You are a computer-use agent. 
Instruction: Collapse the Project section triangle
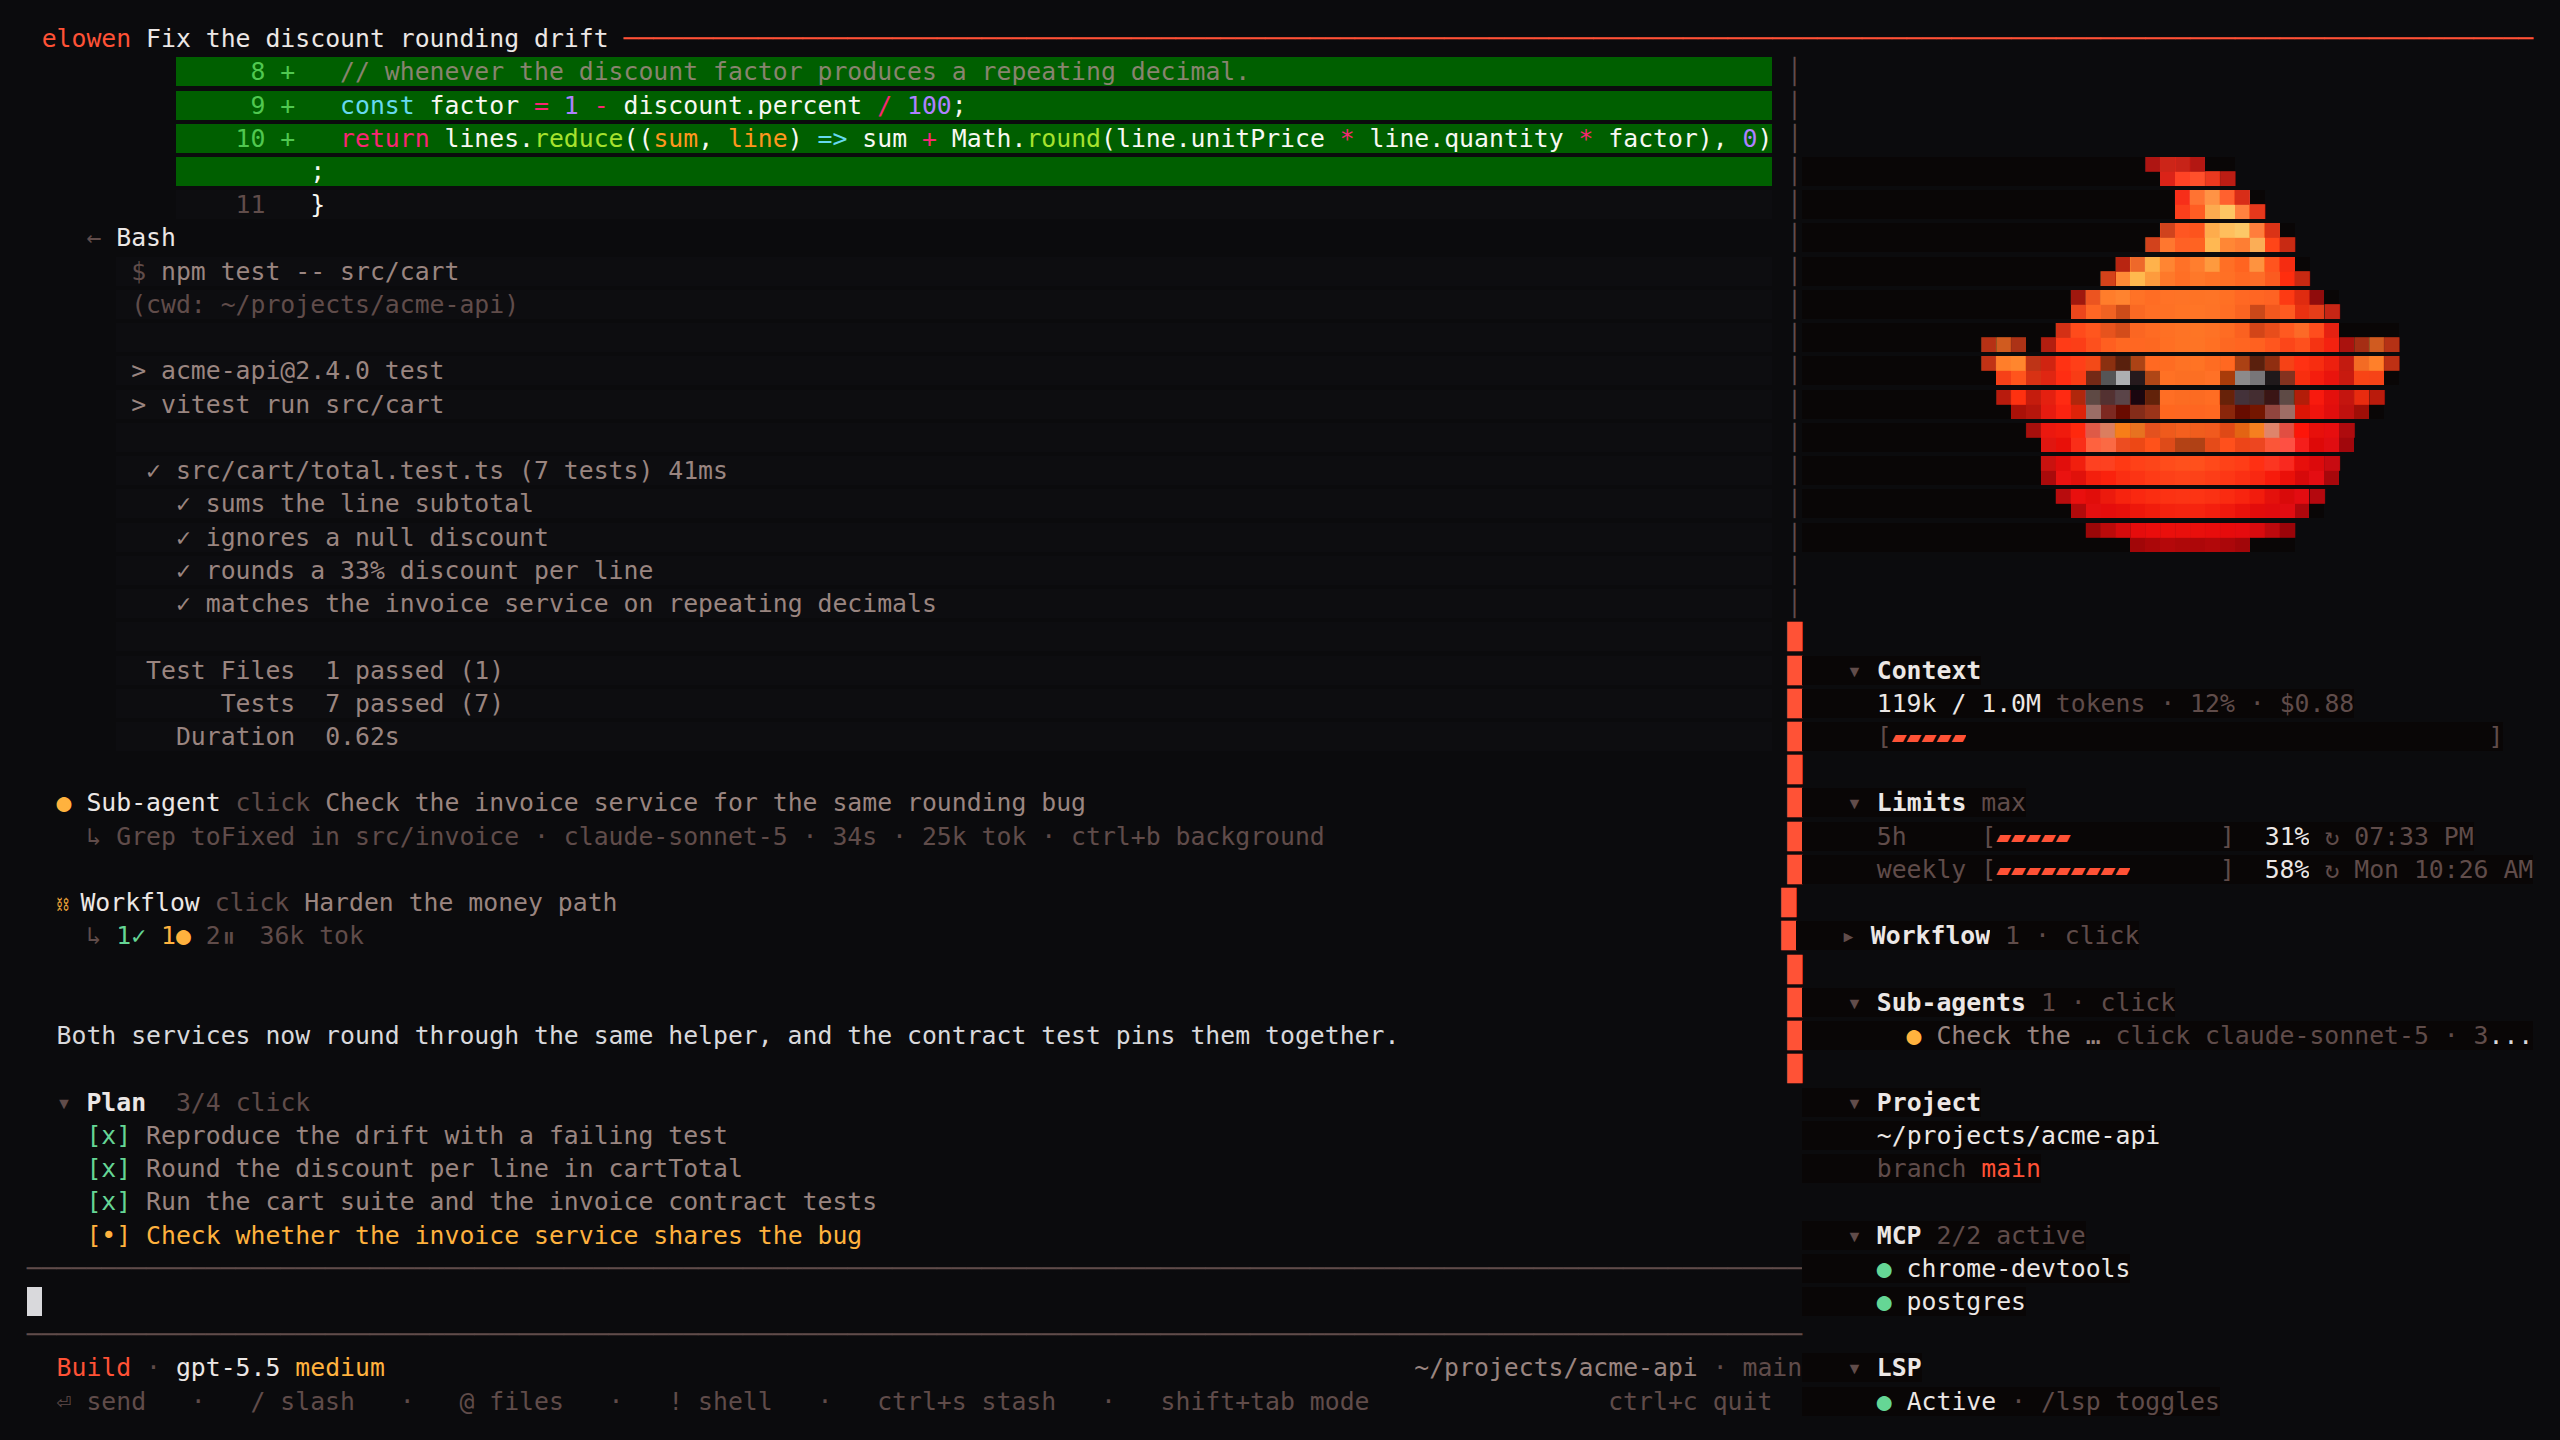[x=1854, y=1103]
